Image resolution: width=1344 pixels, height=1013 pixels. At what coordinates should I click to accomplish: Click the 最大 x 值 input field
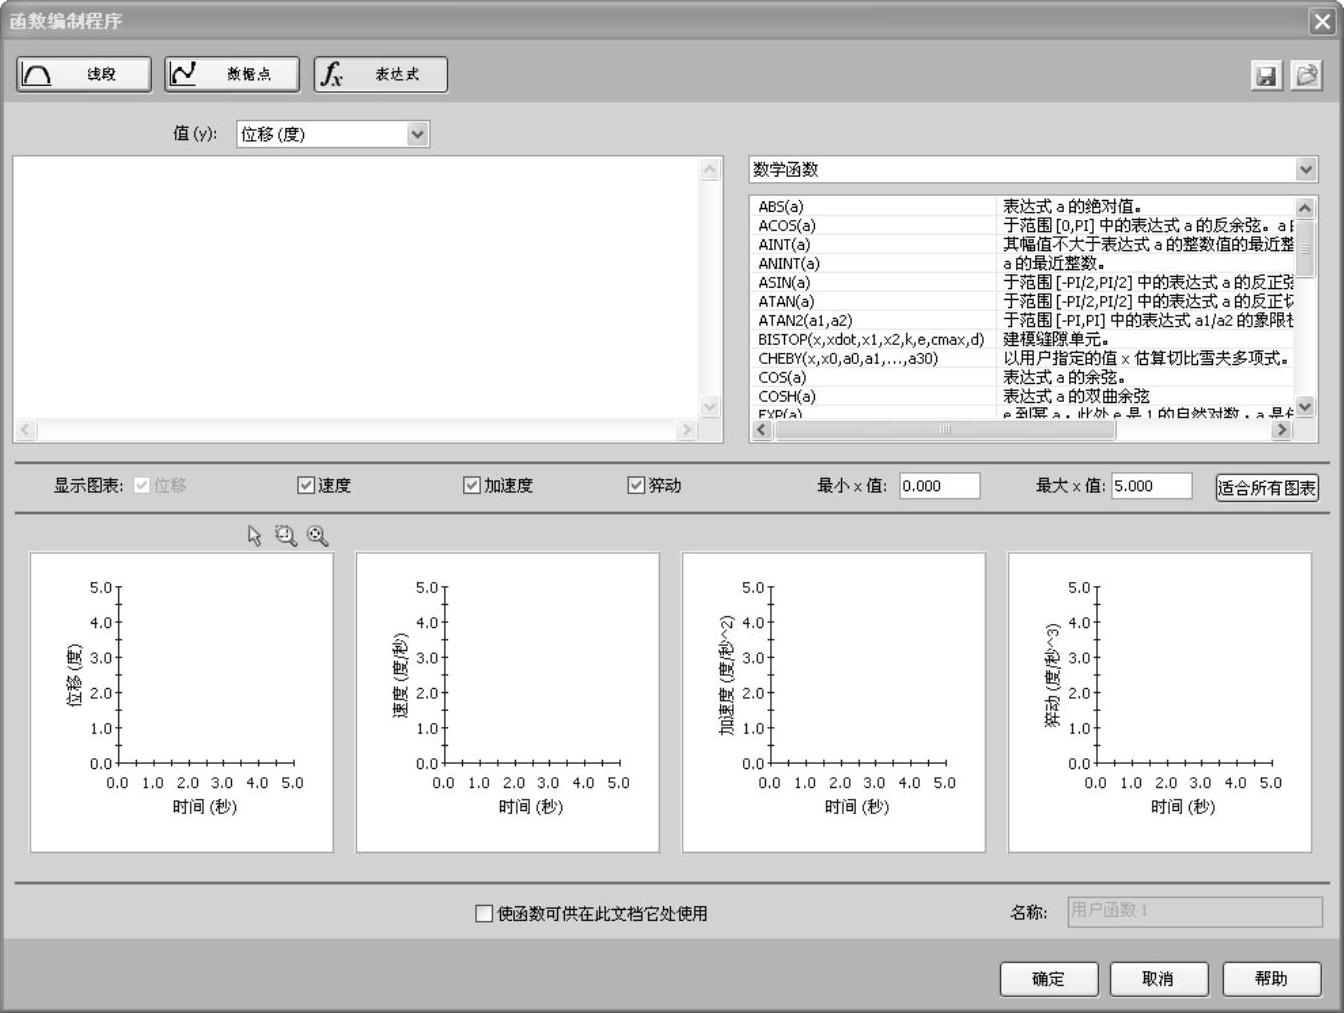pyautogui.click(x=1151, y=486)
